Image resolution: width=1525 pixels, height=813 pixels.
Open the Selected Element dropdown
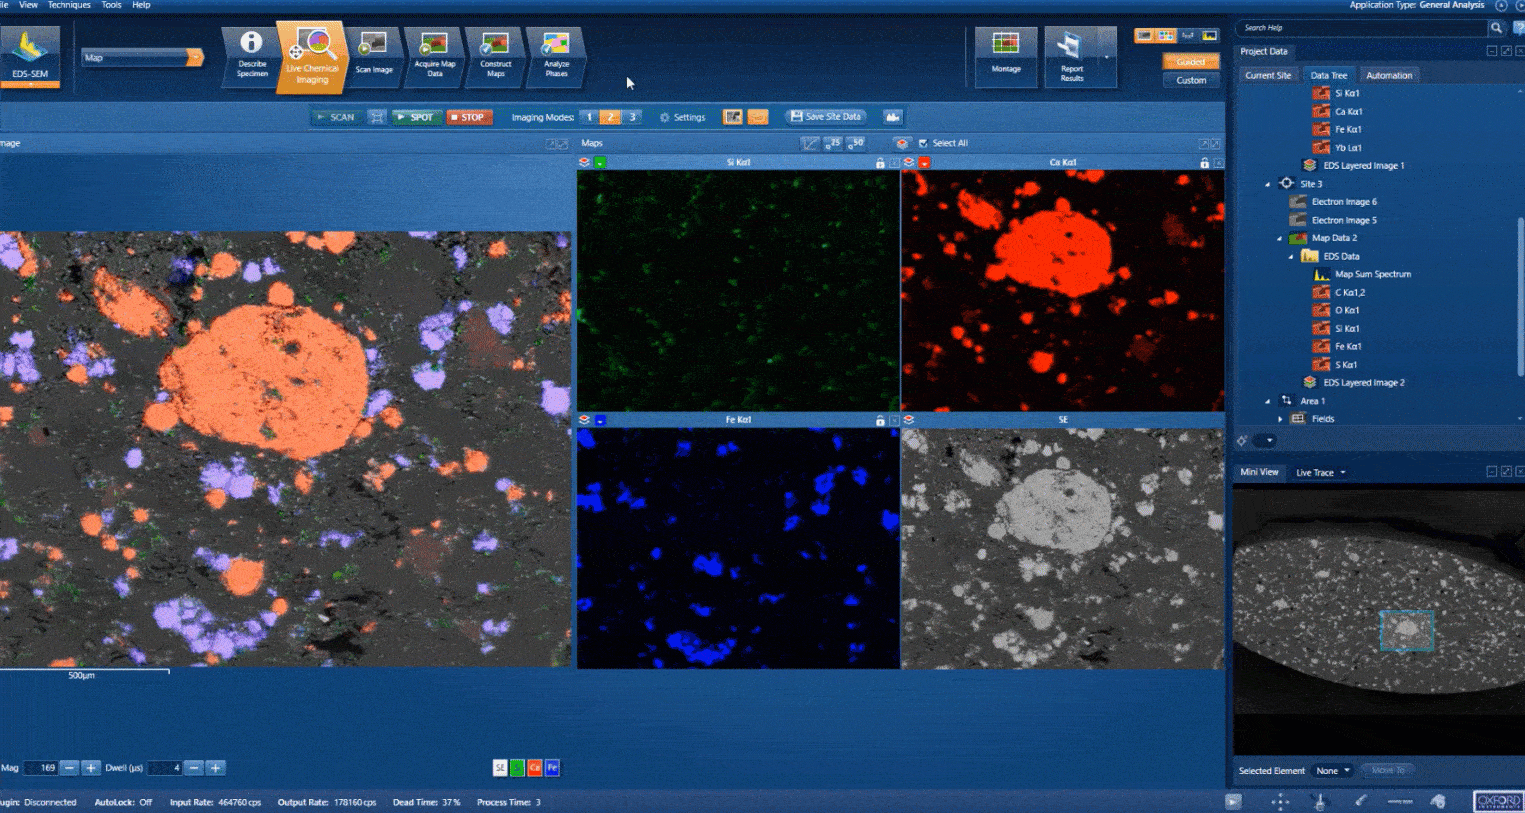1333,771
